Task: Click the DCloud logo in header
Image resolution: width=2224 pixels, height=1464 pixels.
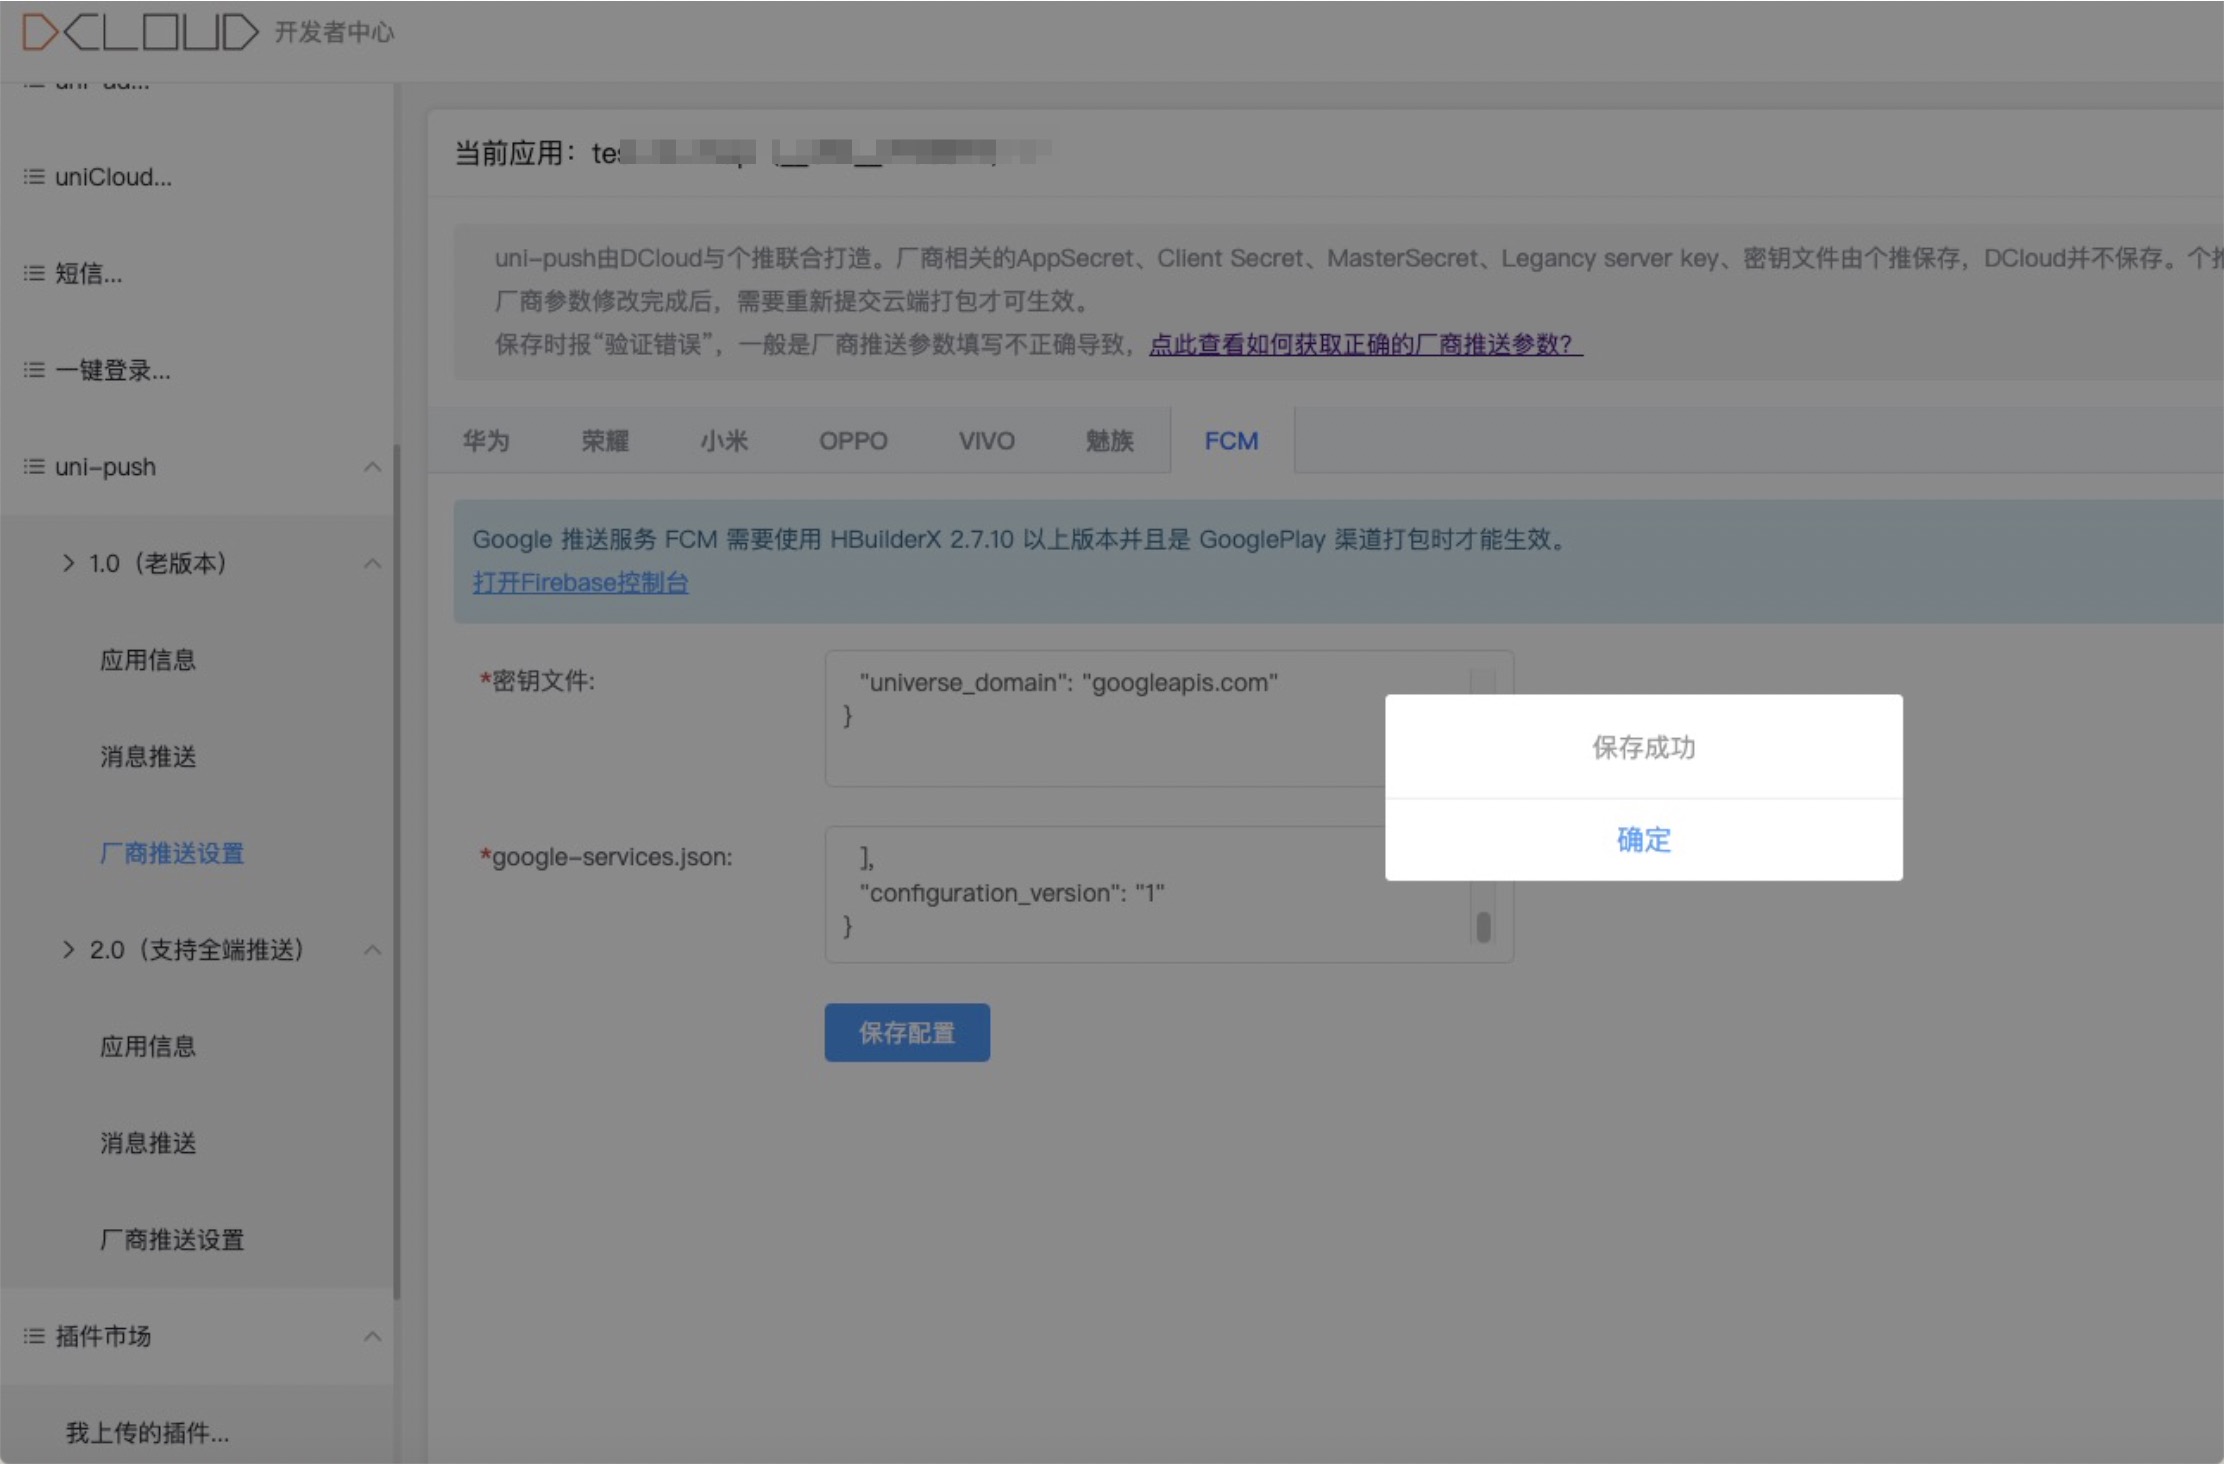Action: click(x=140, y=32)
